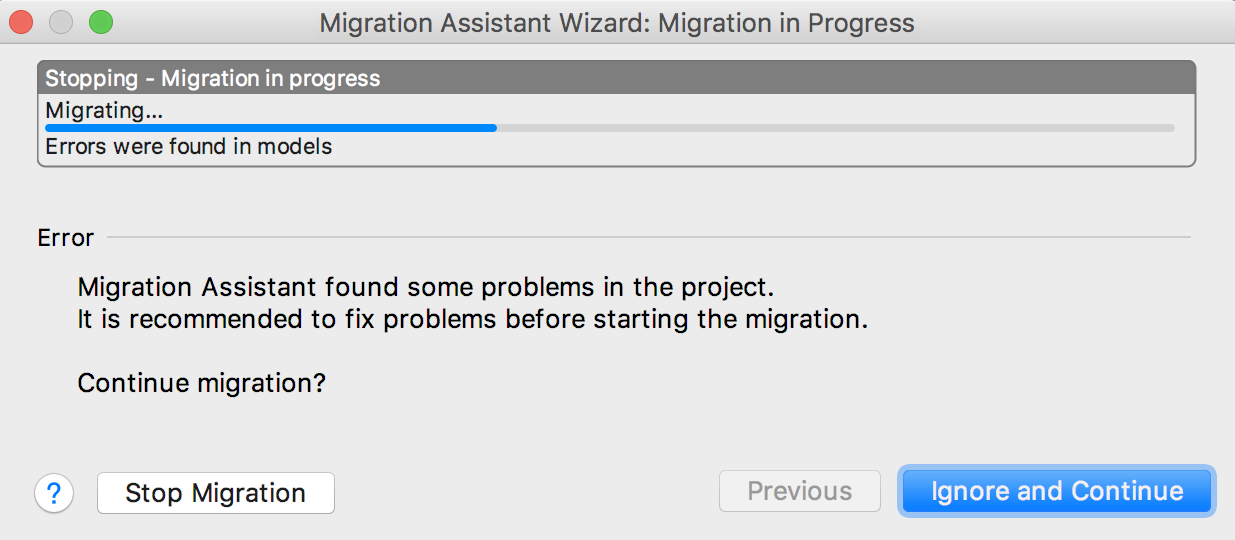The image size is (1235, 540).
Task: Minimize the window using the yellow button
Action: (61, 21)
